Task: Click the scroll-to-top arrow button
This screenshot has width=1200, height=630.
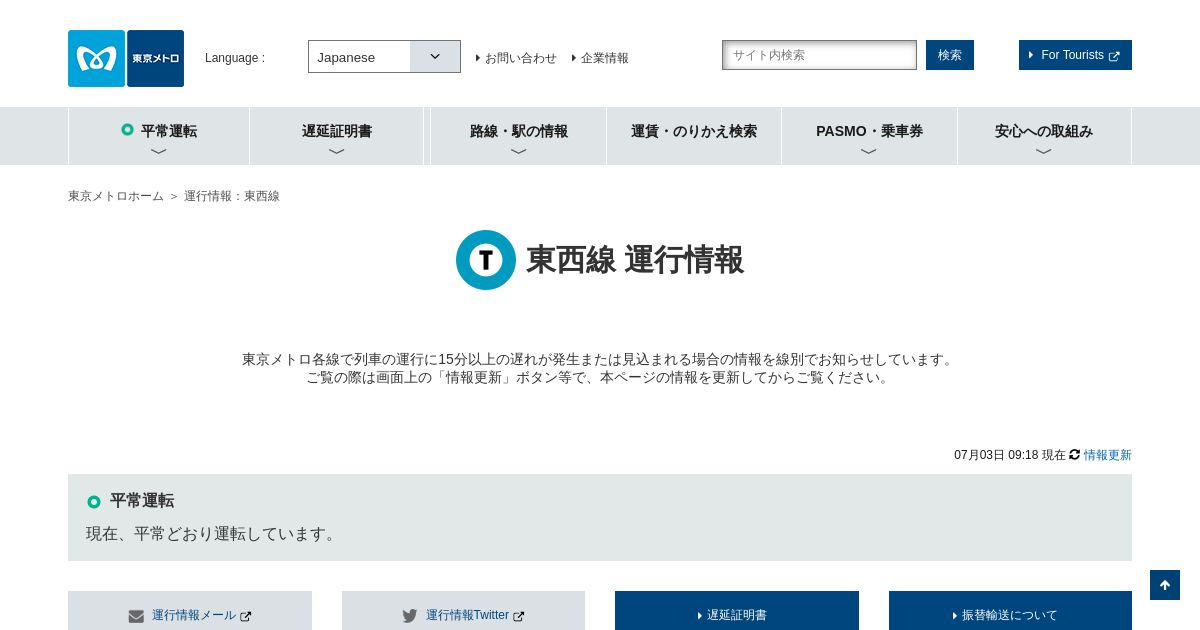Action: pyautogui.click(x=1165, y=585)
